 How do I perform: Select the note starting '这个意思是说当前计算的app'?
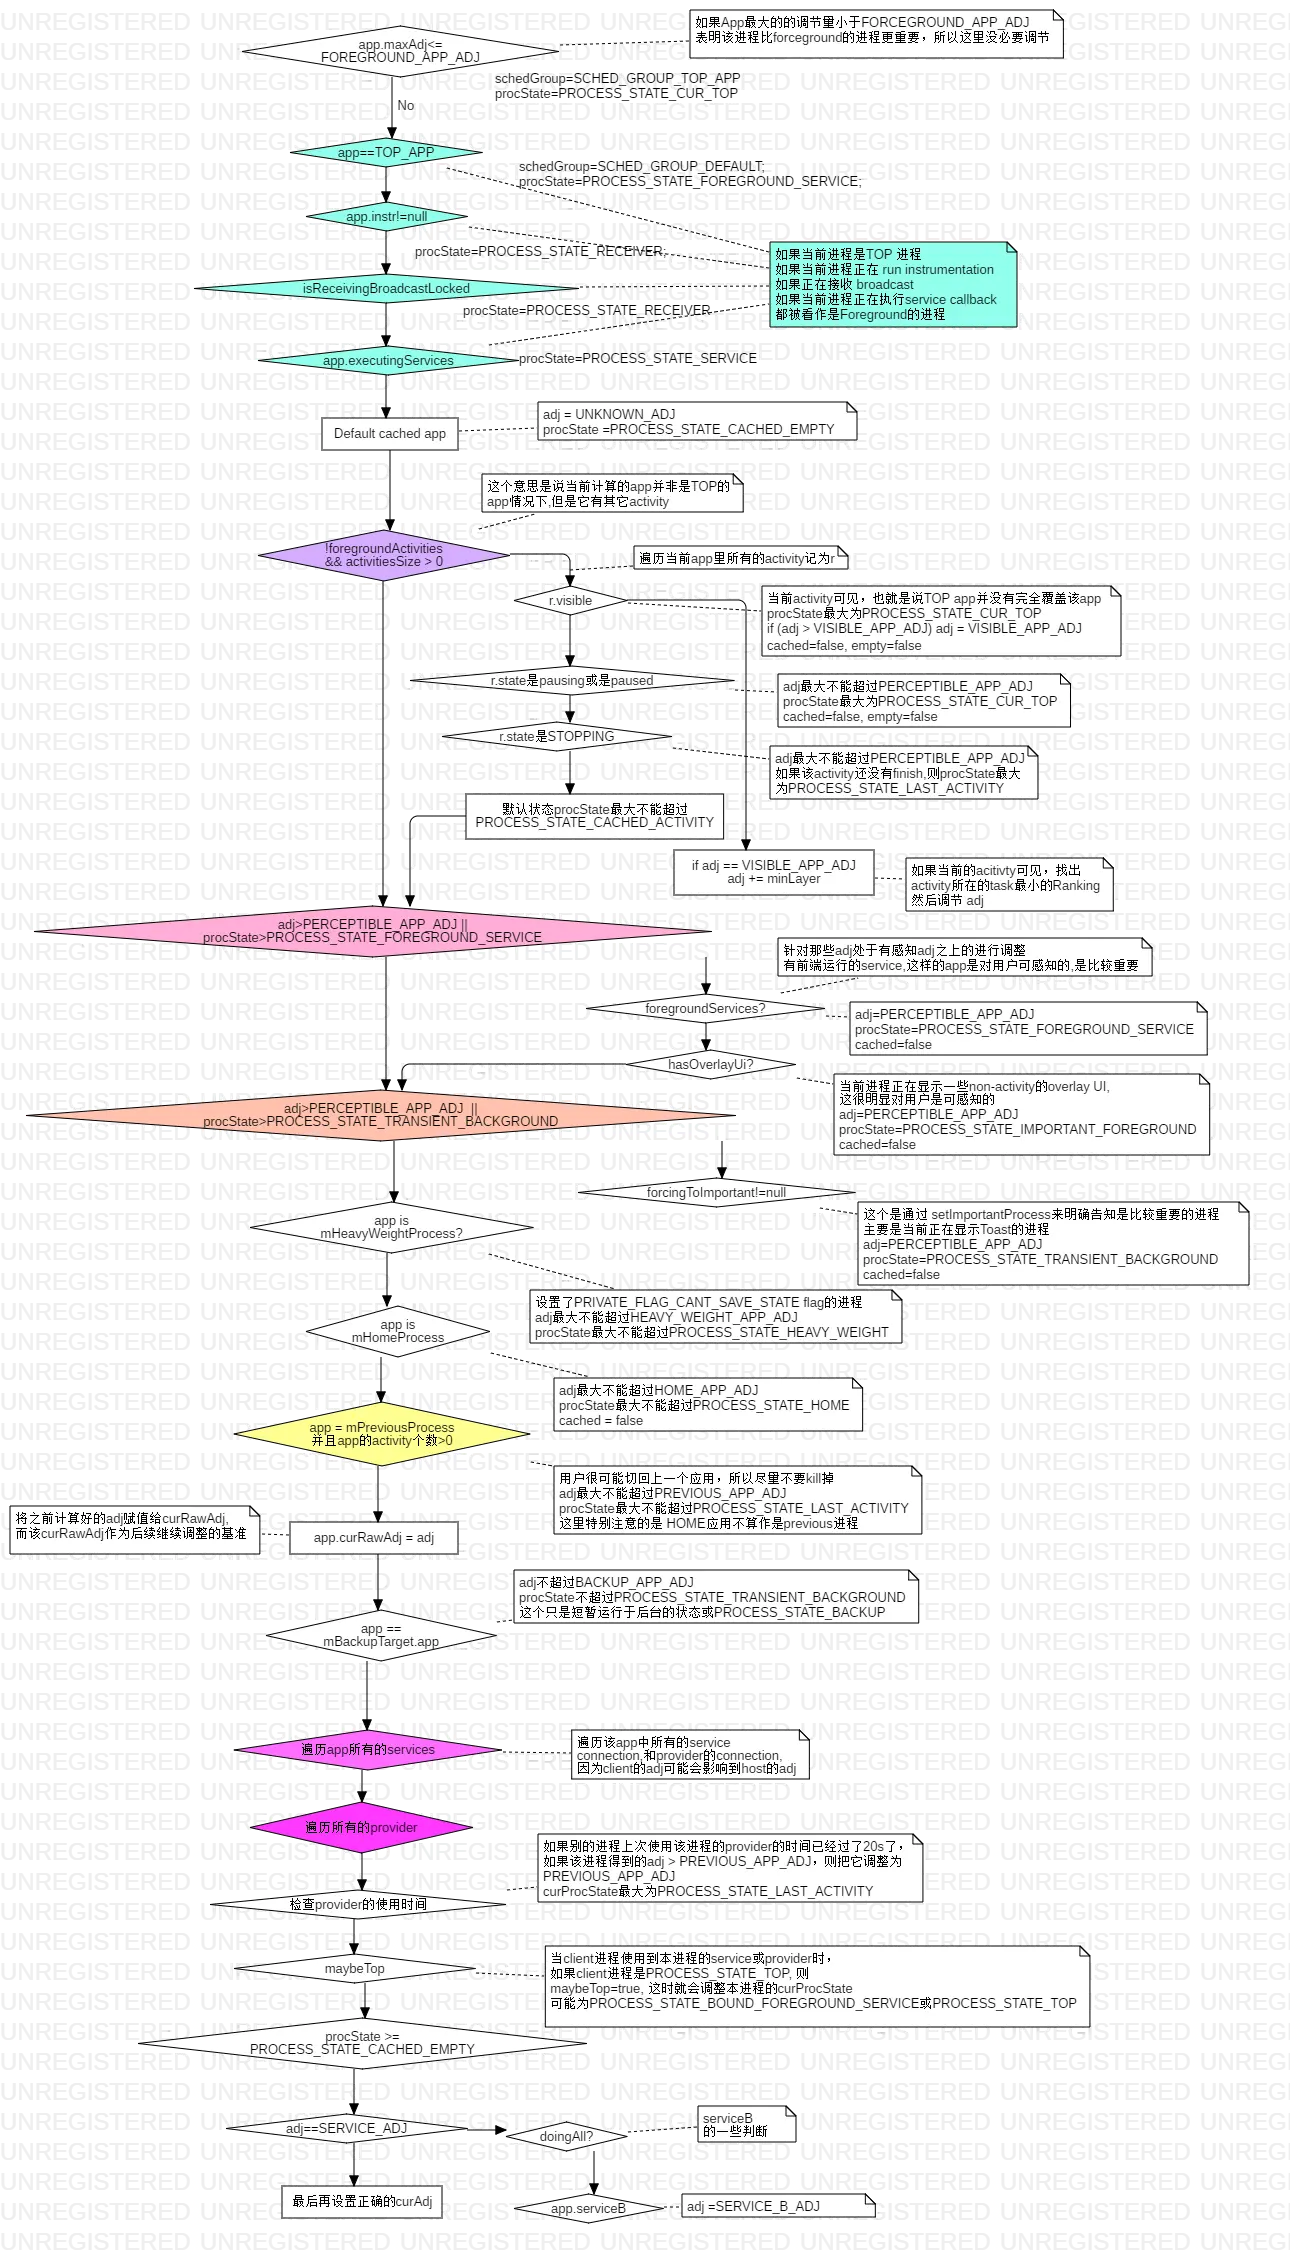[x=613, y=494]
